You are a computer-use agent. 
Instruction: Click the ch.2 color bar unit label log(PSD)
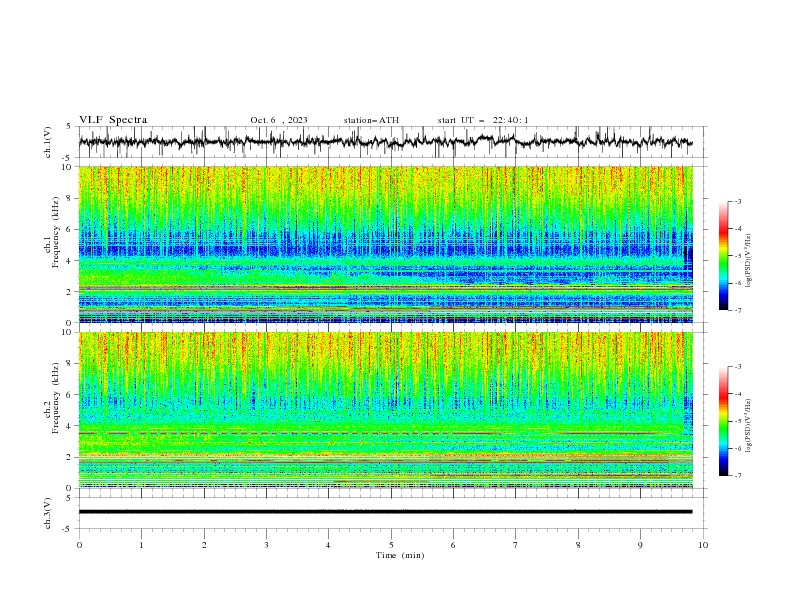pyautogui.click(x=748, y=426)
